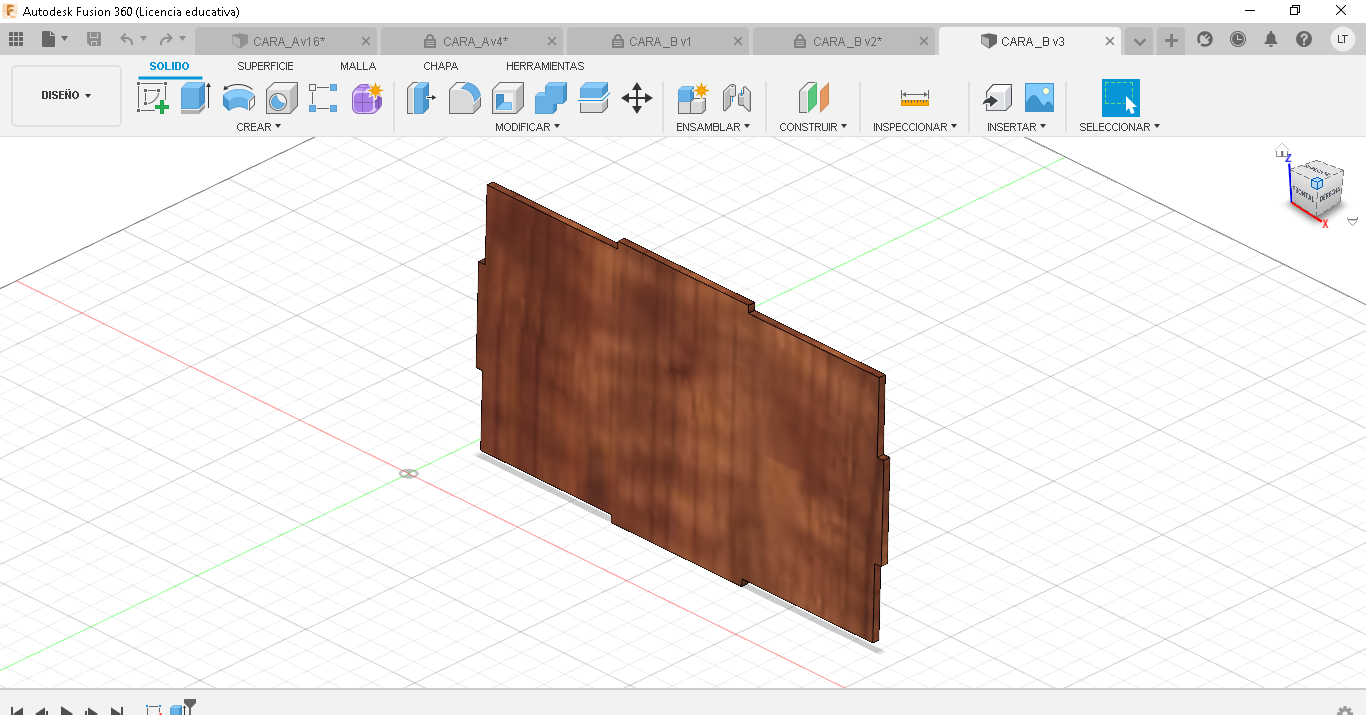
Task: Open the File menu dropdown arrow
Action: click(x=65, y=39)
